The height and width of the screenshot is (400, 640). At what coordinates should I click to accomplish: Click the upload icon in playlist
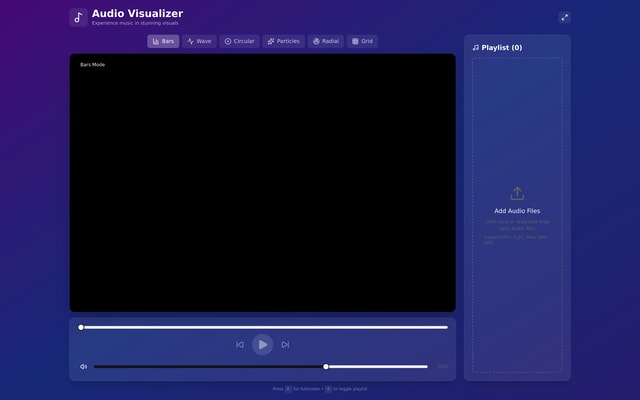[x=517, y=193]
